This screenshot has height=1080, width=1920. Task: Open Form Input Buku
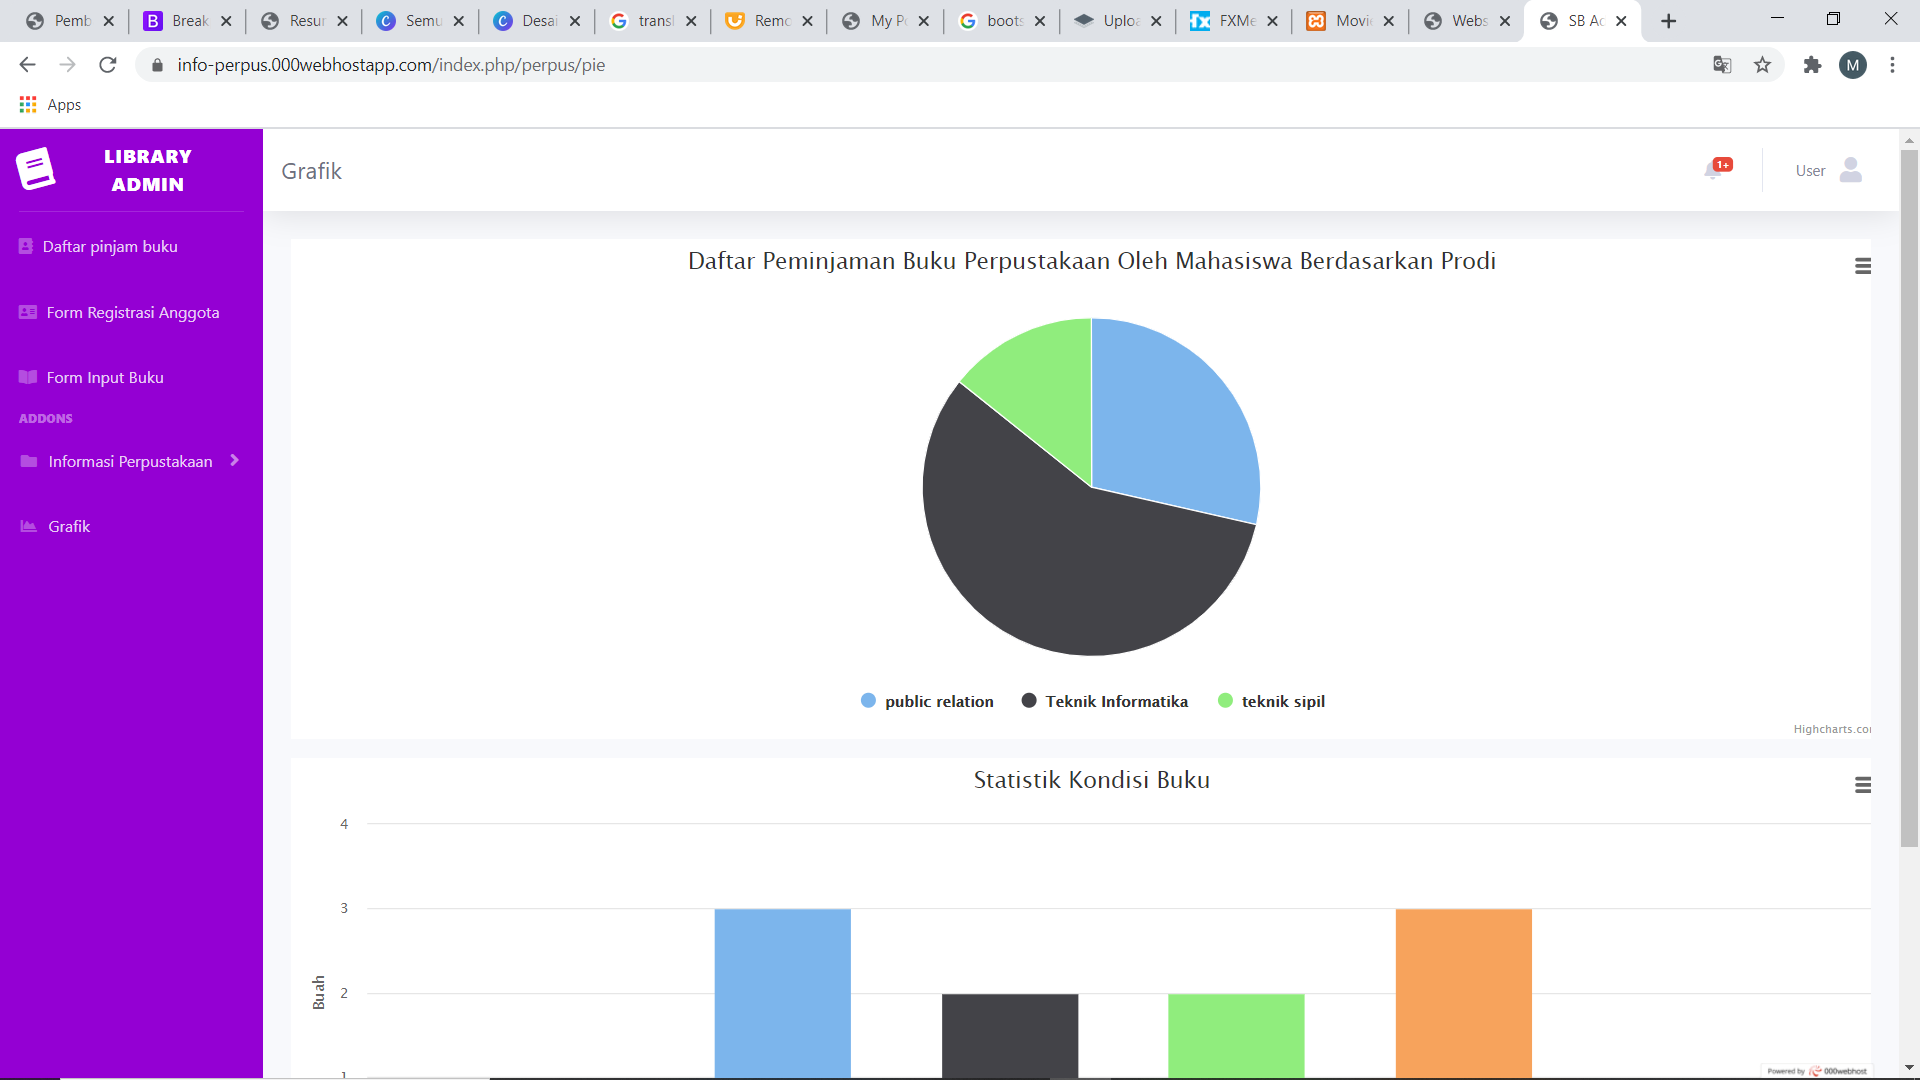click(105, 377)
